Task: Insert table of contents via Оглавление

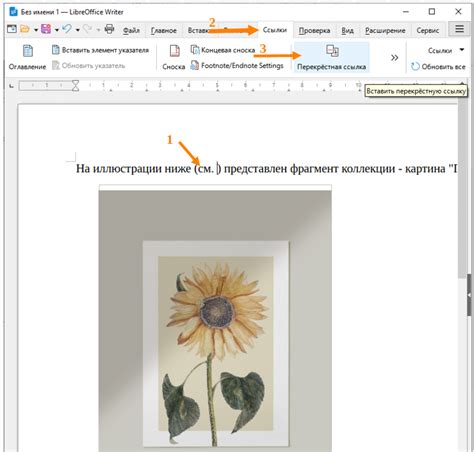Action: pyautogui.click(x=27, y=57)
